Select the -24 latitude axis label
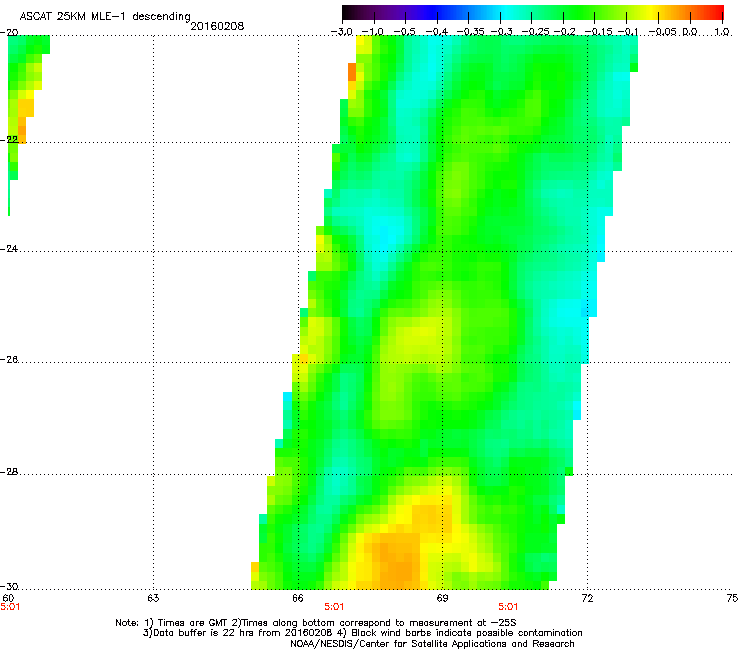740x650 pixels. click(9, 248)
